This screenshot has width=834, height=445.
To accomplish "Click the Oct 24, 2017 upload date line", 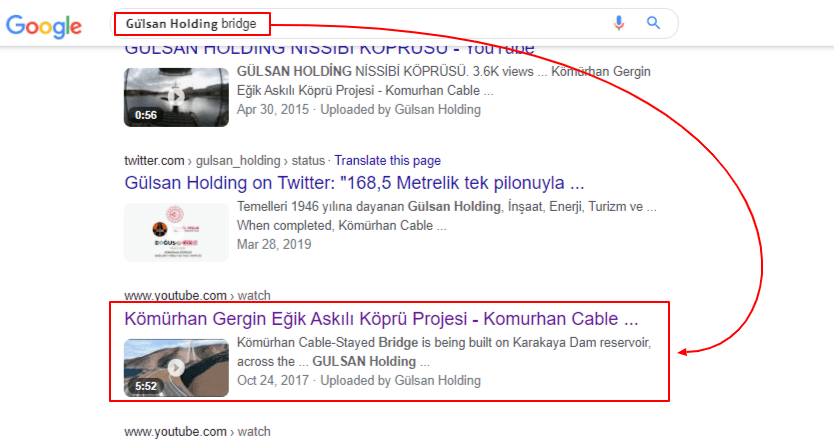I will 359,380.
